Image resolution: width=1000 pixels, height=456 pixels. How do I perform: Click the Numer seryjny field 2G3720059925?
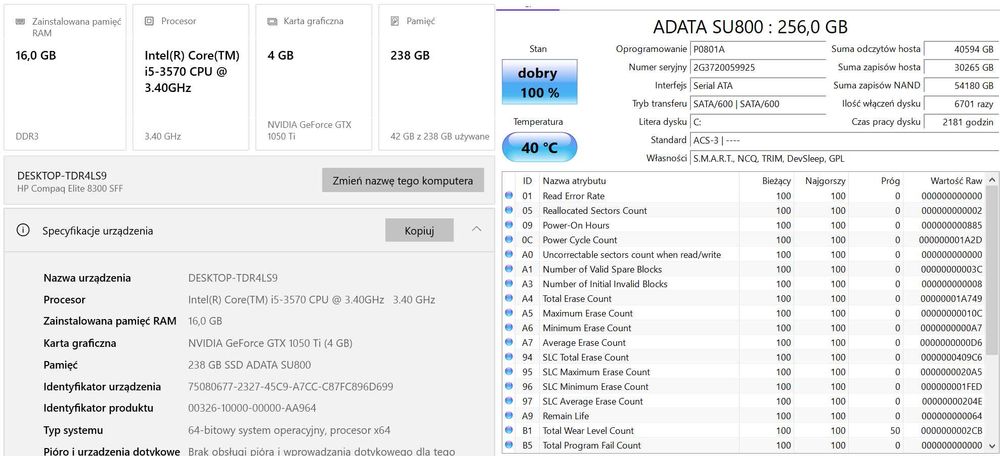758,67
